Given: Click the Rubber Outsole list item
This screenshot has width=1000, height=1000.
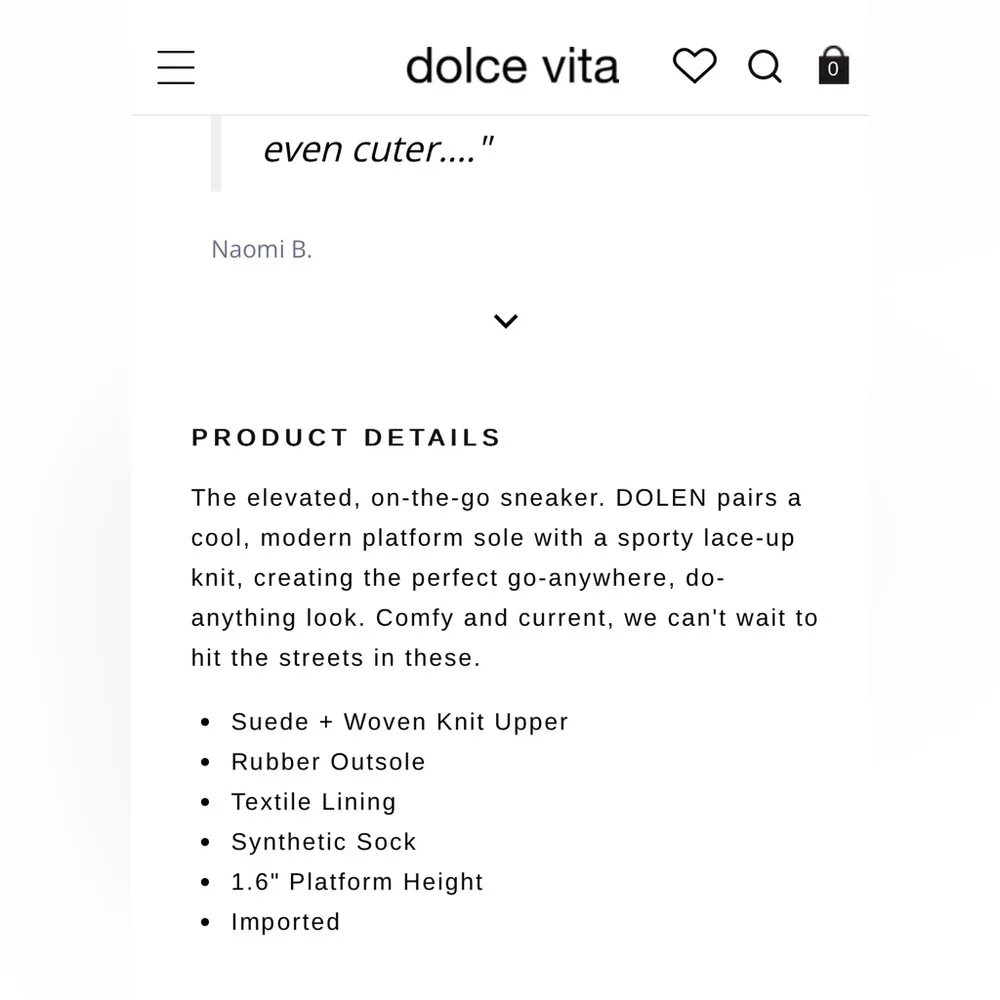Looking at the screenshot, I should [x=328, y=761].
